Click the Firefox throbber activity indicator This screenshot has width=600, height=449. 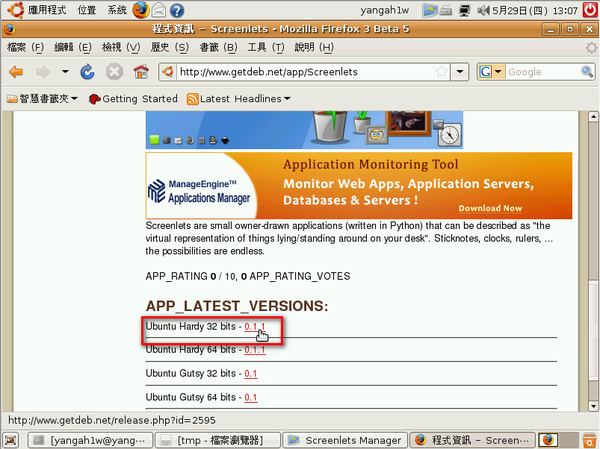[591, 47]
